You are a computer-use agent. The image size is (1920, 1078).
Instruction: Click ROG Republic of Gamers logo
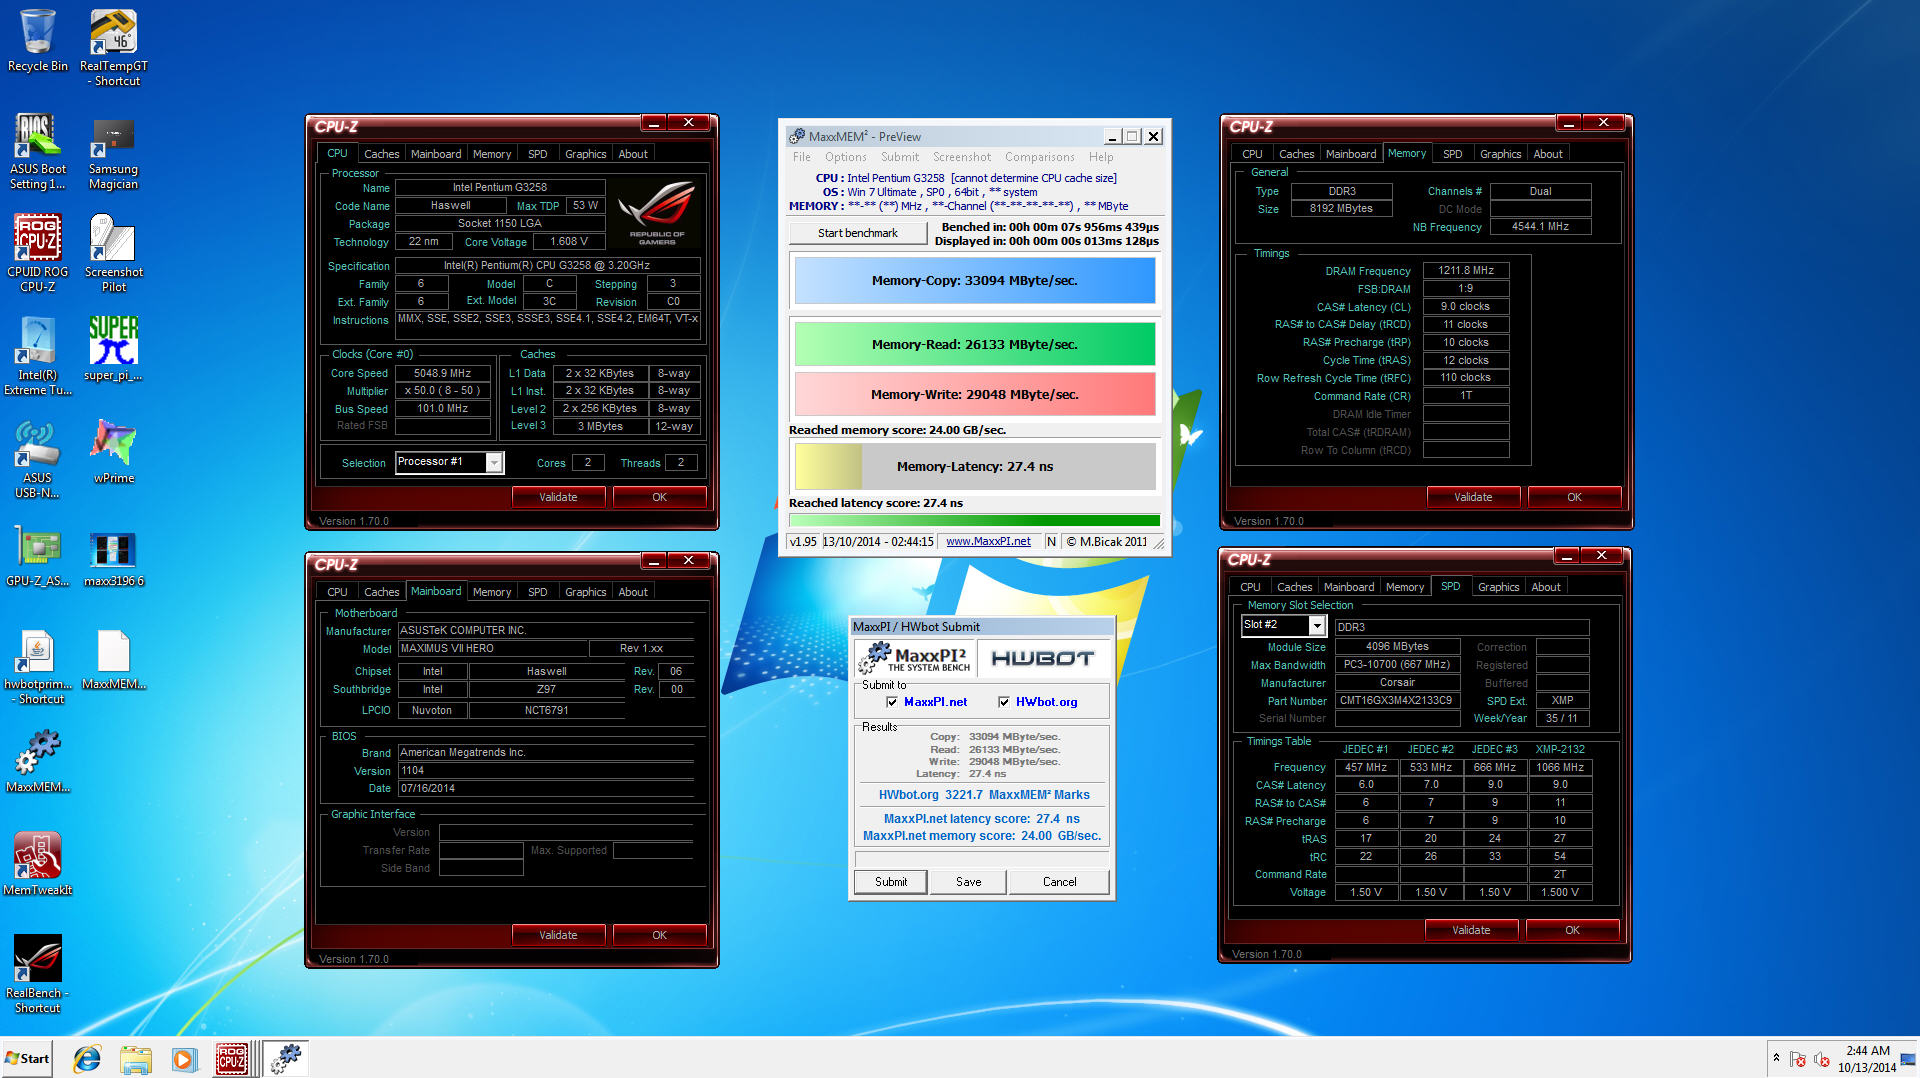click(x=656, y=212)
